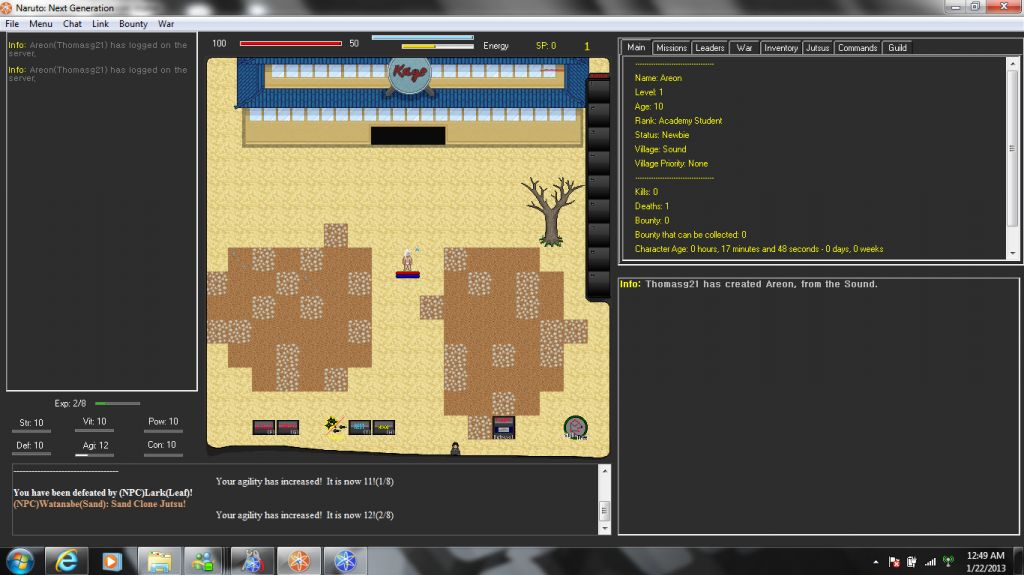1024x575 pixels.
Task: Click the Agi: 12 stat
Action: tap(95, 445)
